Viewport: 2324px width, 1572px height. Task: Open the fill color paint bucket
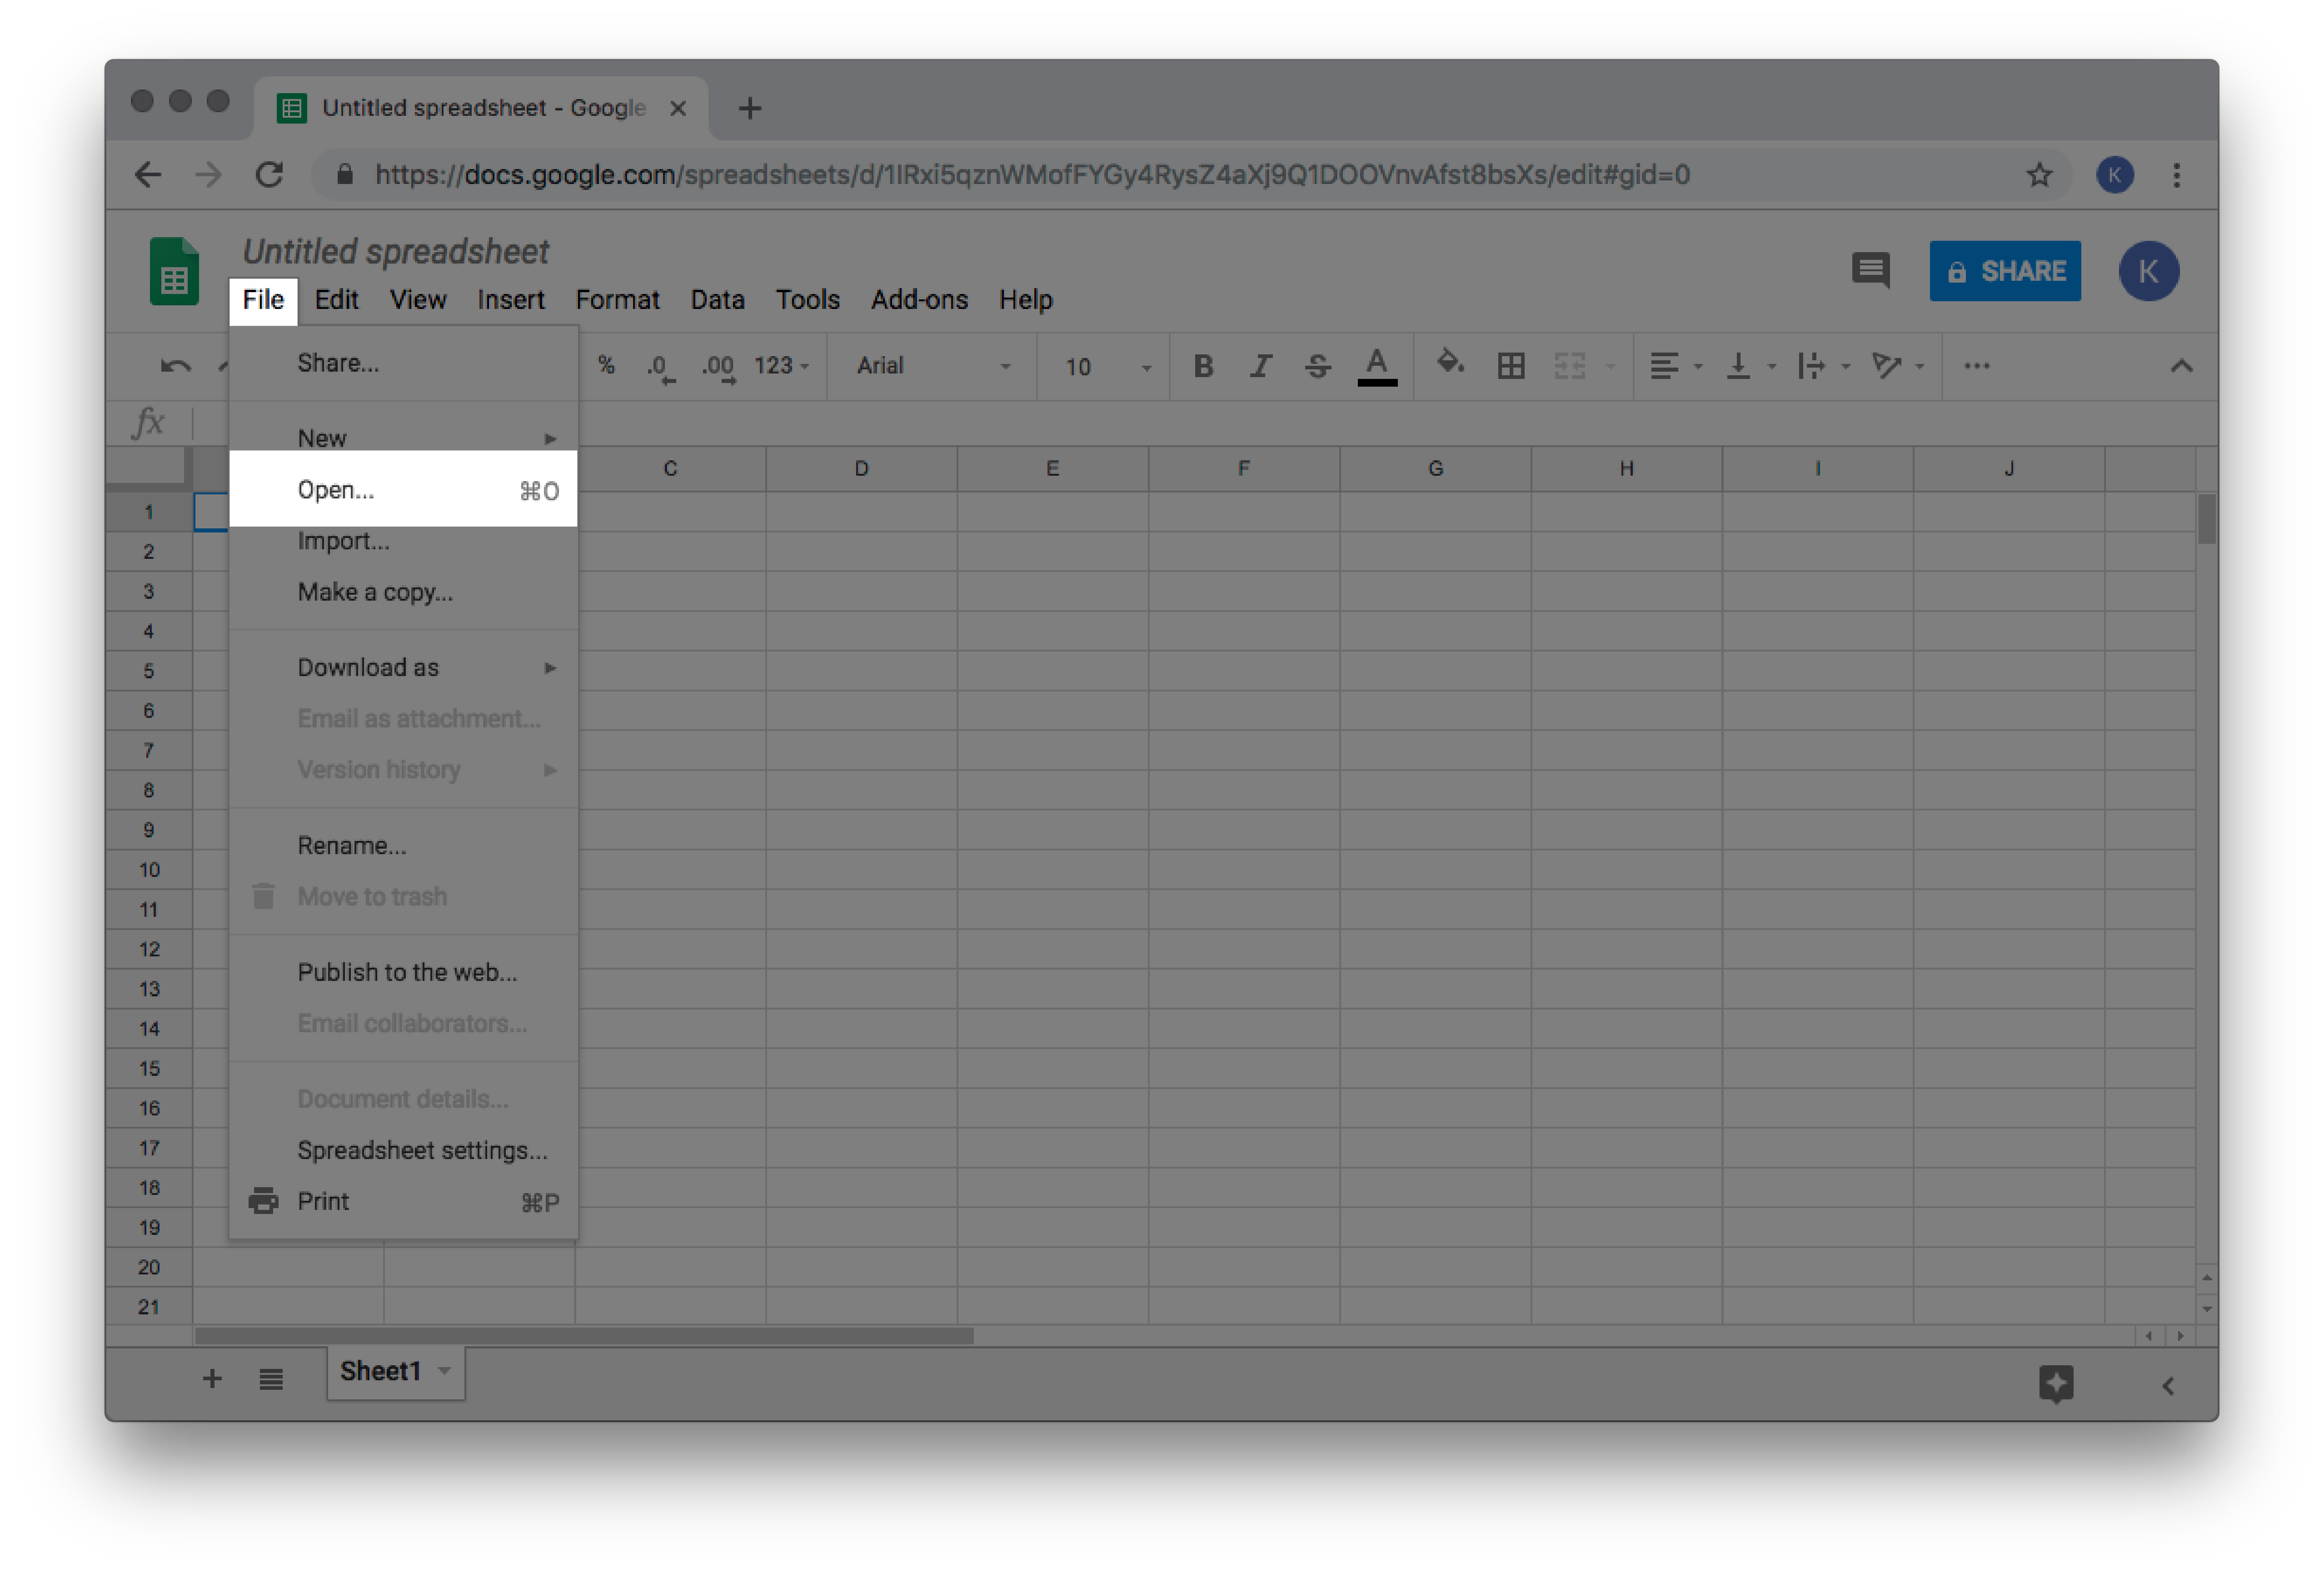pyautogui.click(x=1450, y=363)
